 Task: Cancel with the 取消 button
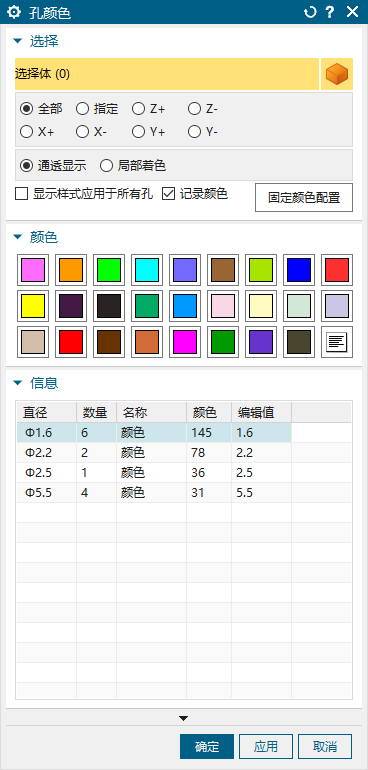(x=325, y=746)
